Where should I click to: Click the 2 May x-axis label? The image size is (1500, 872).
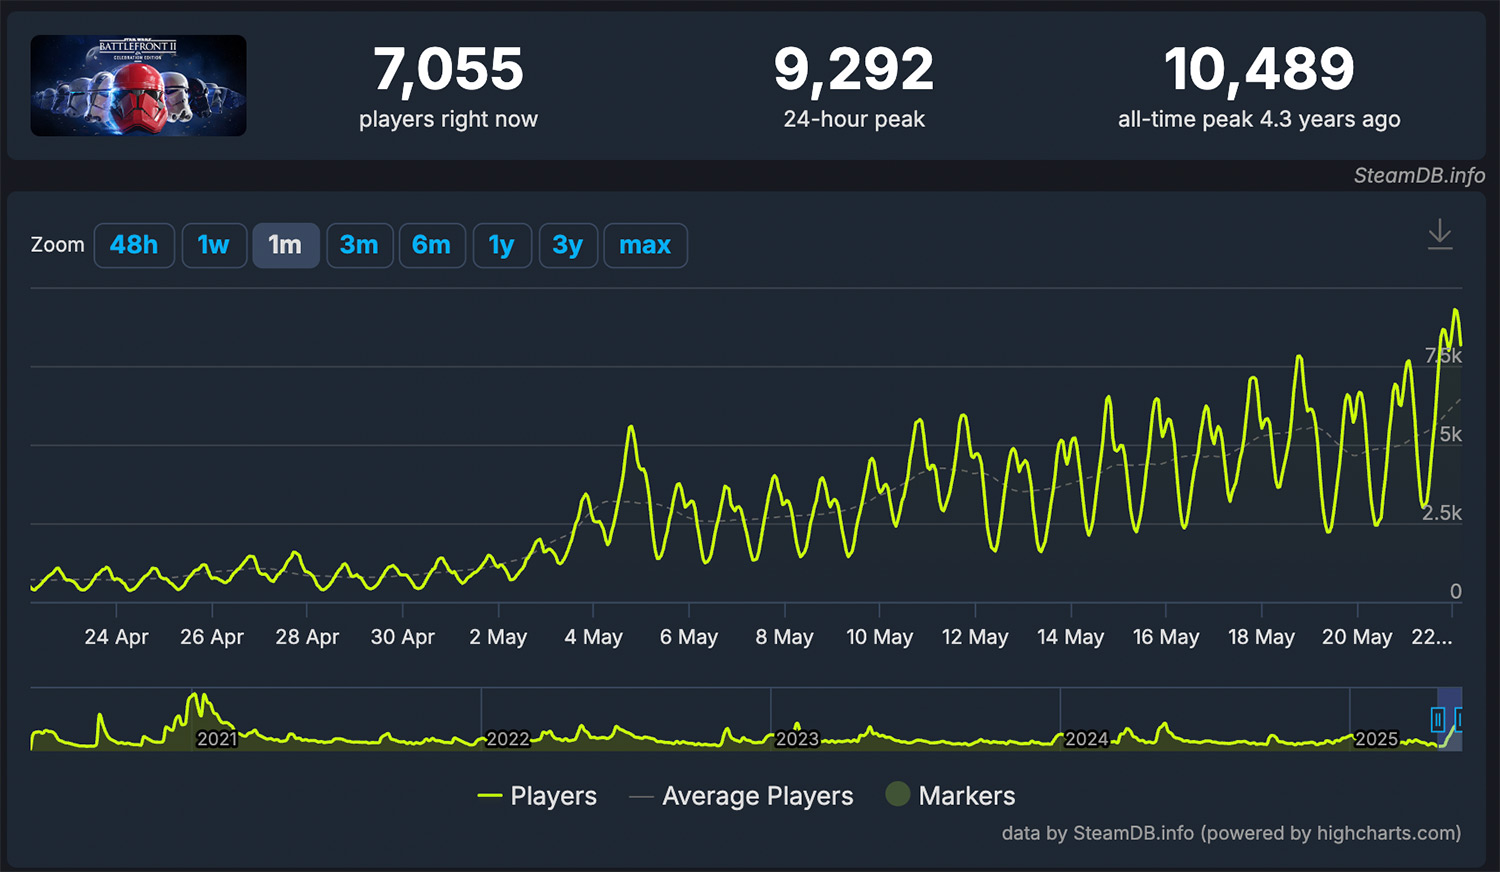pos(498,637)
